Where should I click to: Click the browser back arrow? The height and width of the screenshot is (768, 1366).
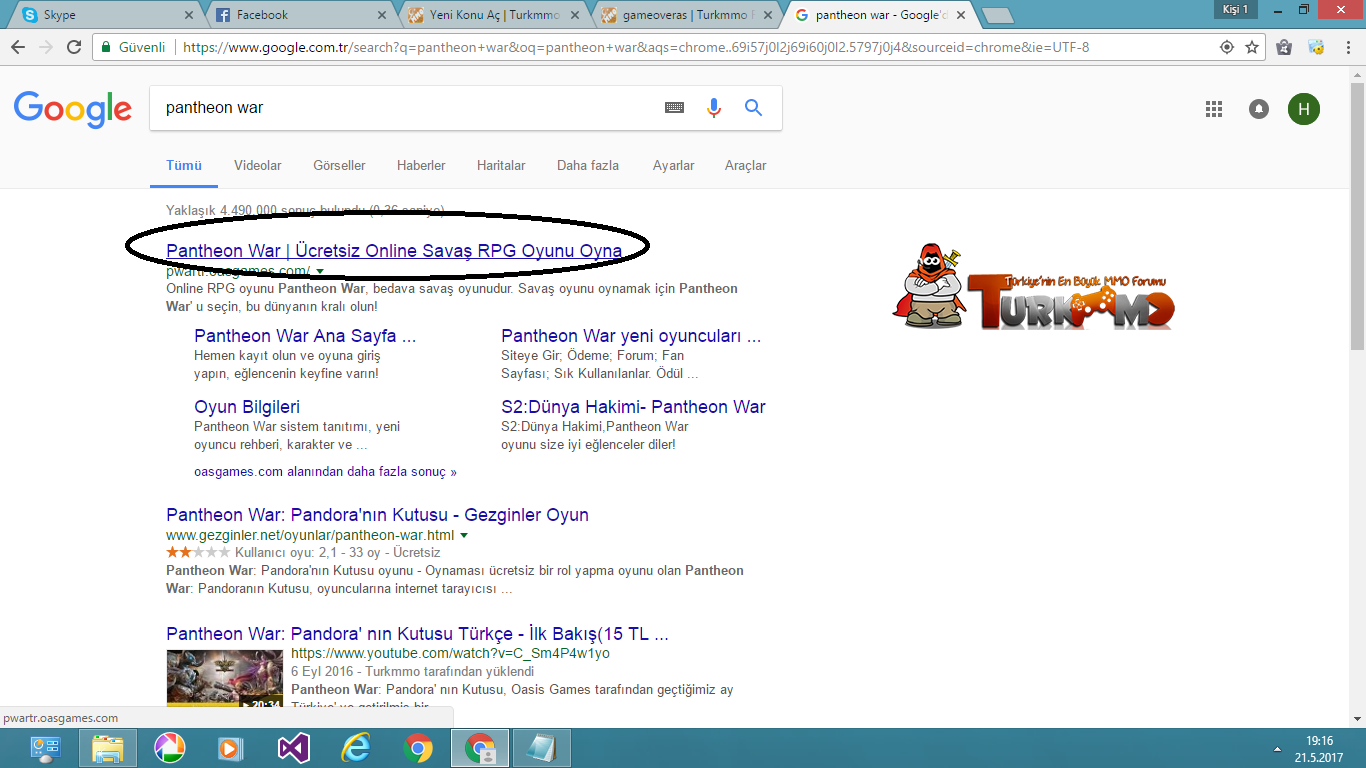(x=18, y=47)
